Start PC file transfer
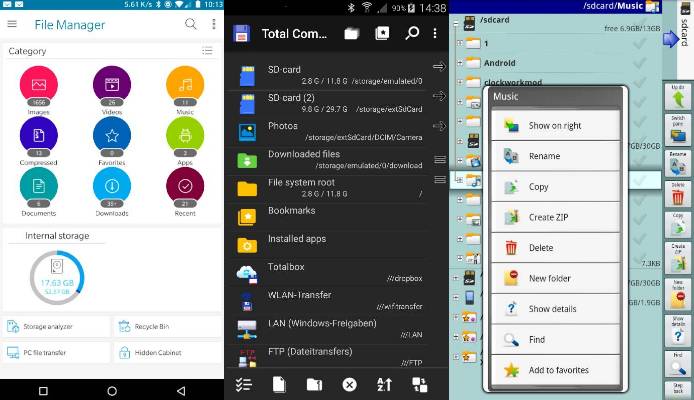Image resolution: width=694 pixels, height=400 pixels. coord(56,353)
